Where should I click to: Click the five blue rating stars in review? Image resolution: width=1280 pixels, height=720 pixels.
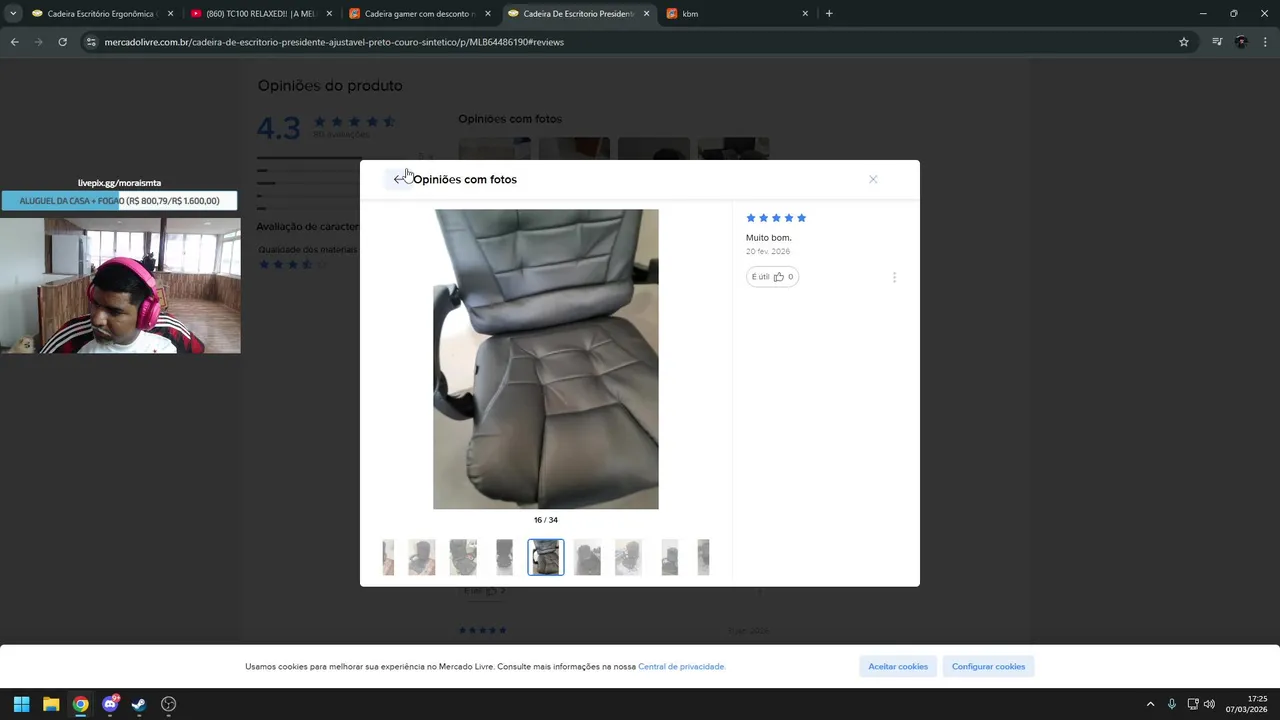[x=776, y=218]
